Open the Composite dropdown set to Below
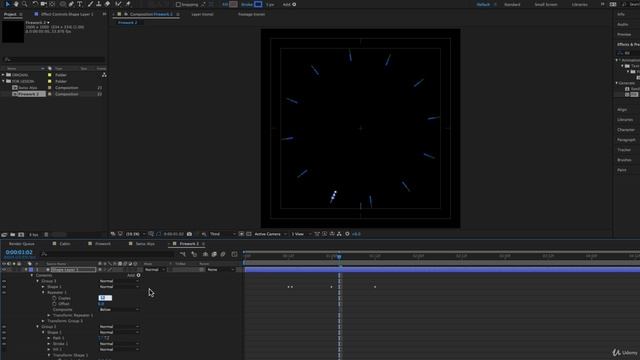This screenshot has width=640, height=360. coord(119,310)
